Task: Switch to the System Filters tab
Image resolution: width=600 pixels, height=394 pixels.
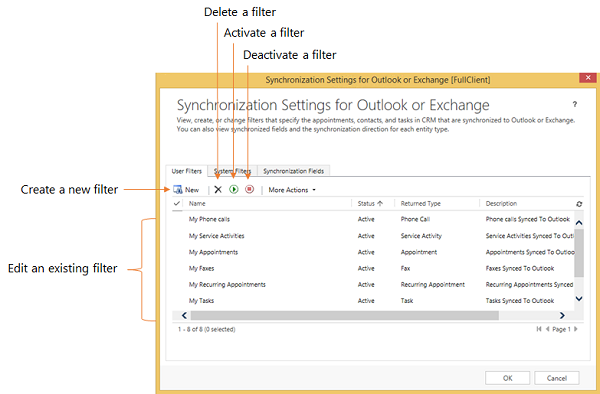Action: [232, 171]
